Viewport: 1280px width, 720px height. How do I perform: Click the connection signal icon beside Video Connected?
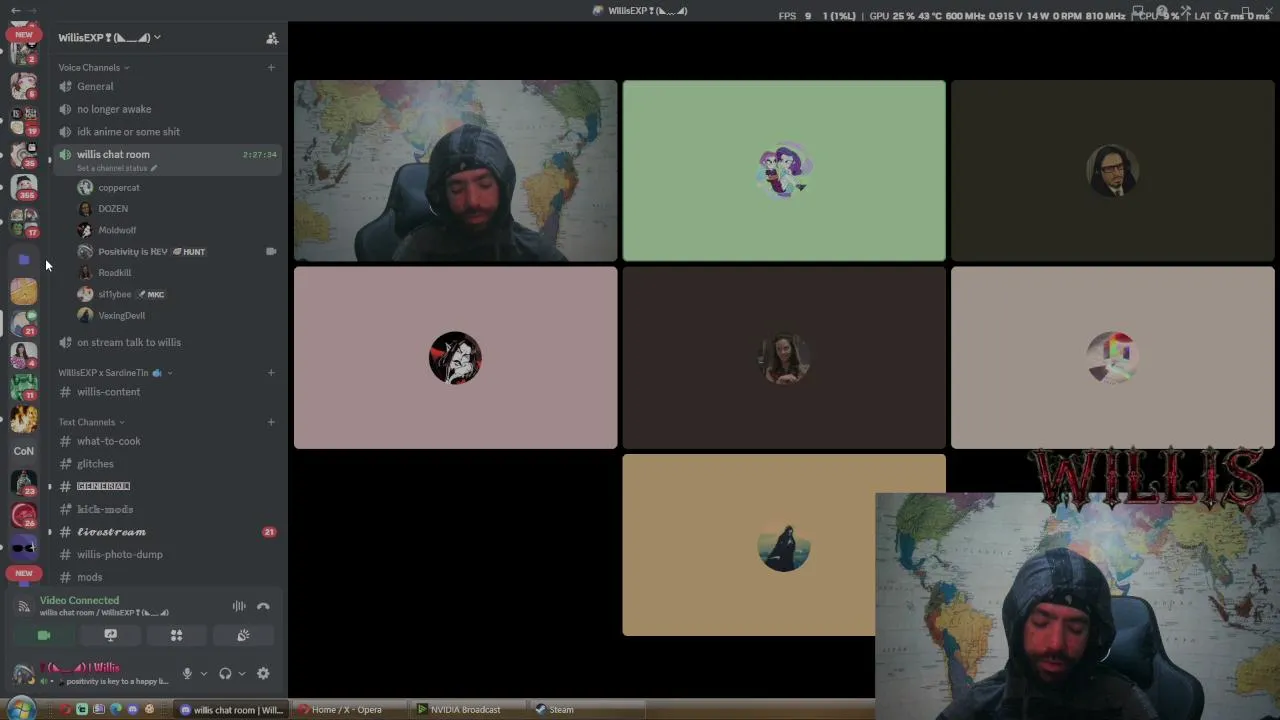pos(24,606)
